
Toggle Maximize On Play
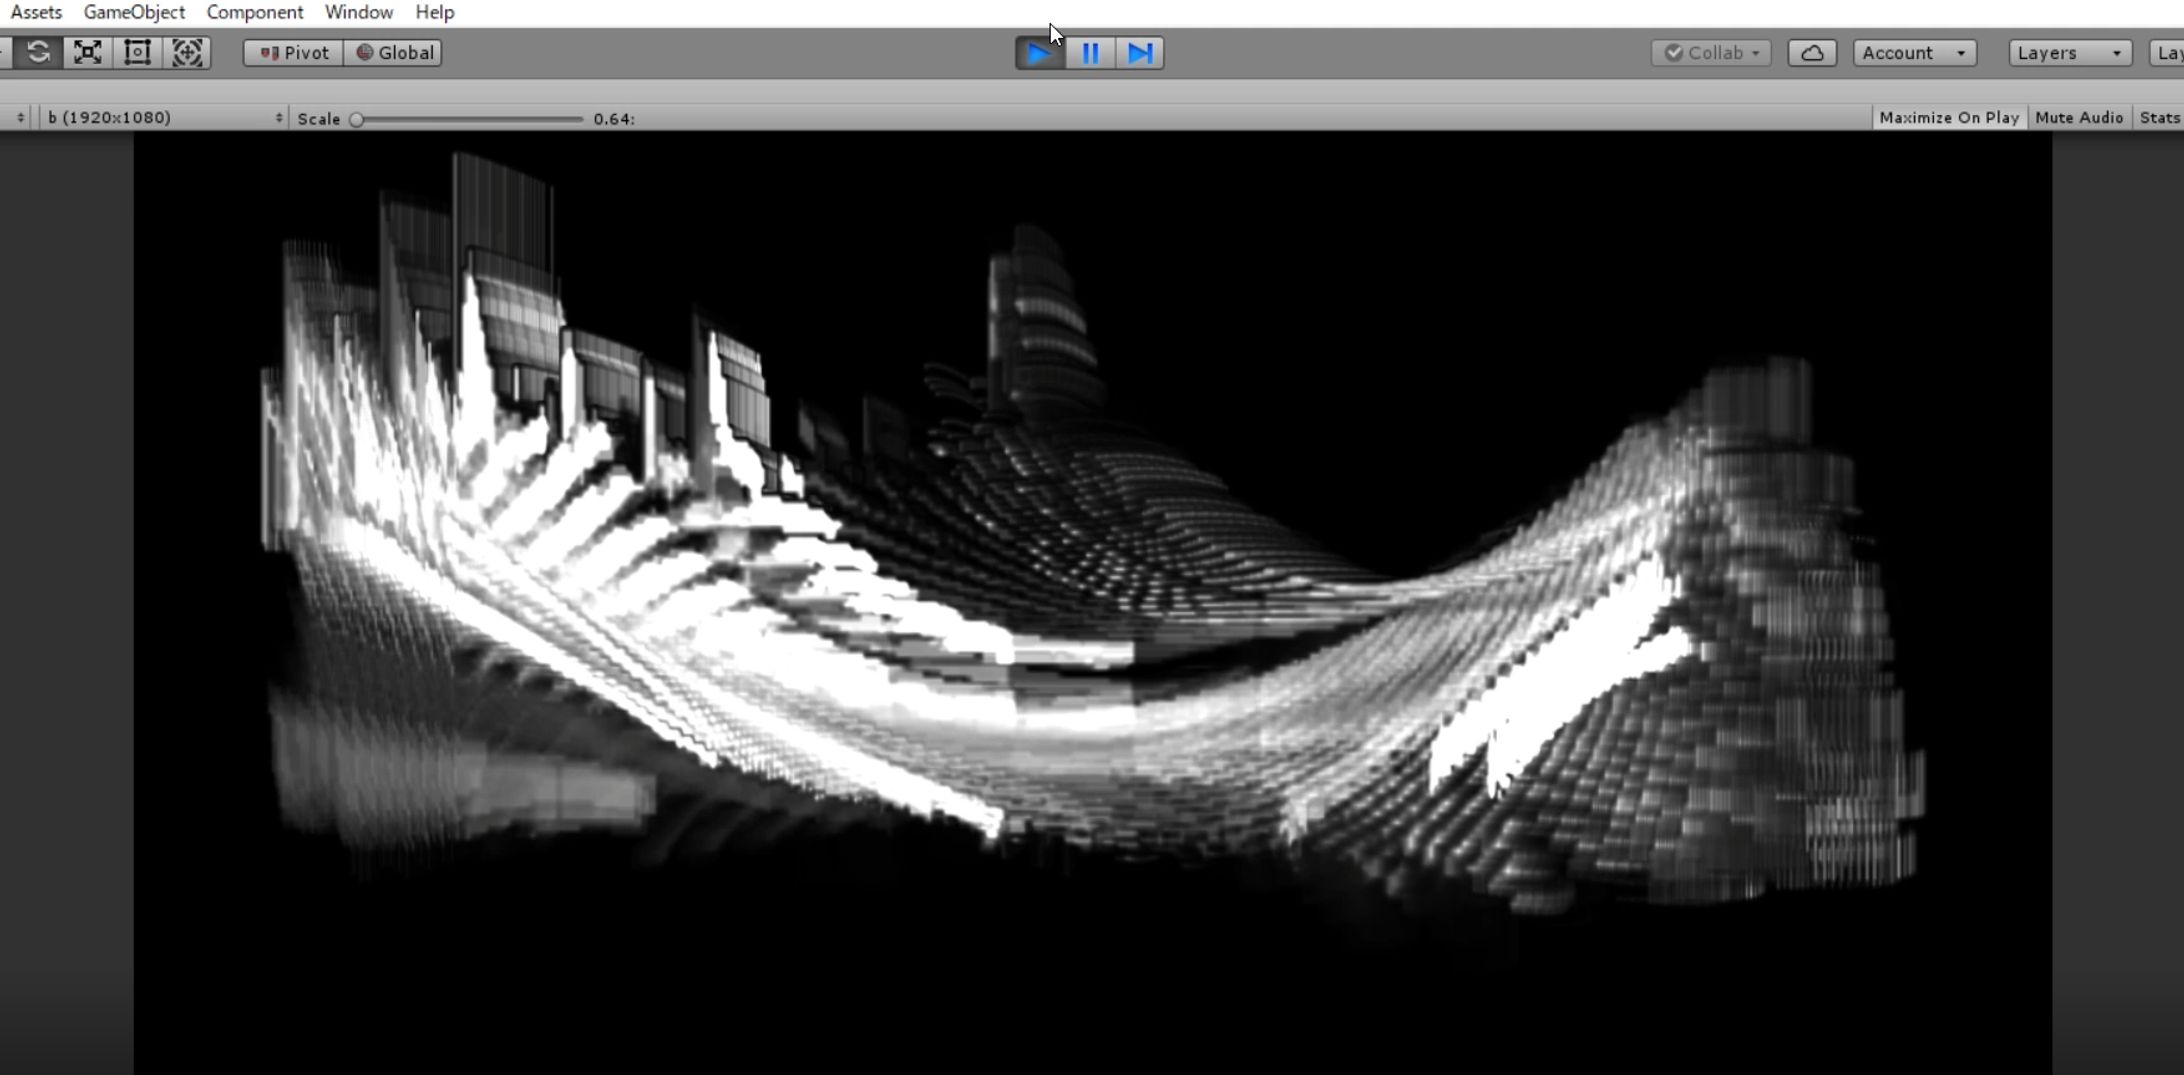coord(1948,118)
